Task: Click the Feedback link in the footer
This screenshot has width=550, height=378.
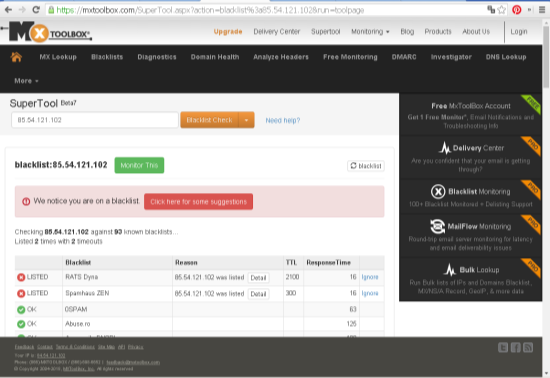Action: pyautogui.click(x=24, y=347)
